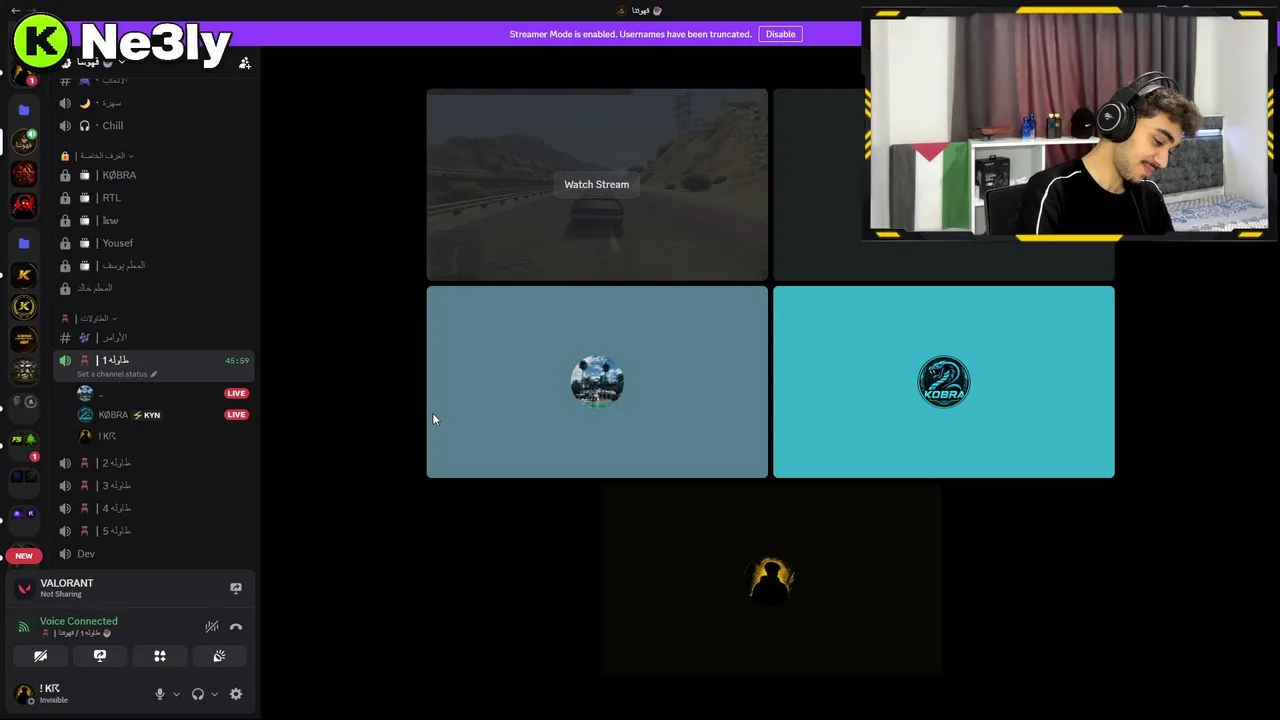Jump to NEW unread servers indicator
Image resolution: width=1280 pixels, height=720 pixels.
coord(23,556)
